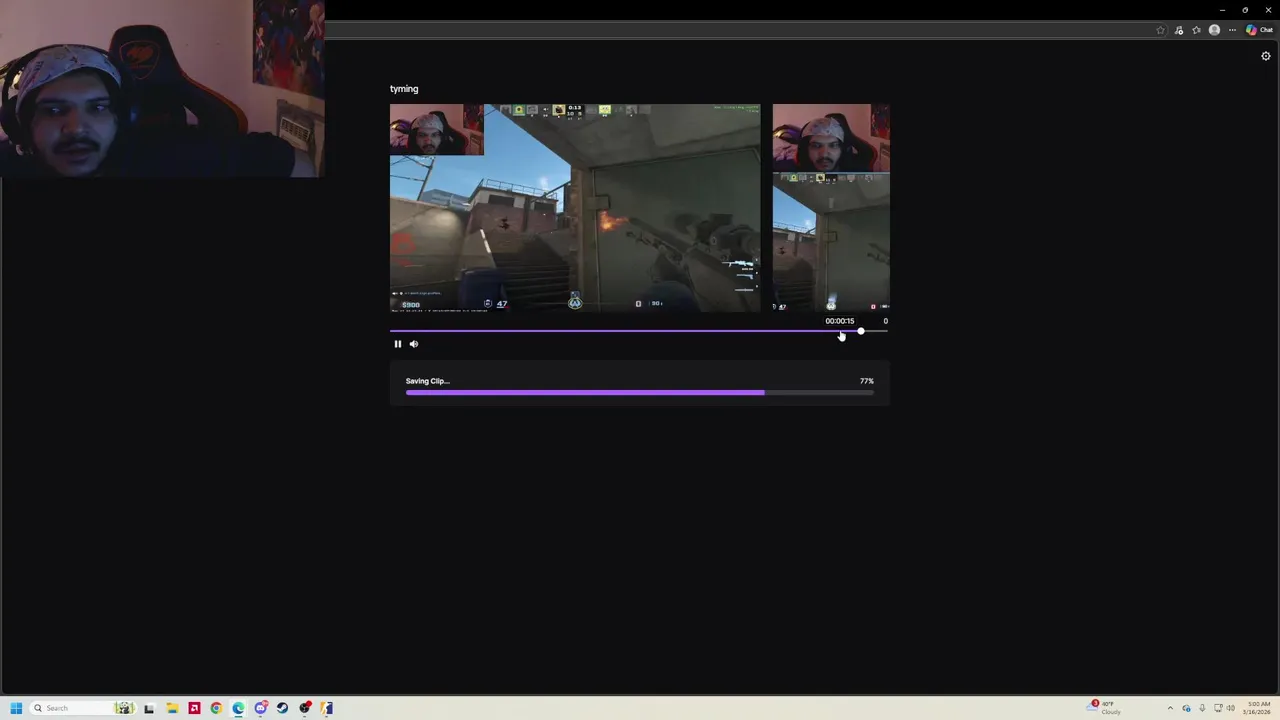Click the 'Saving Clip...' label
The height and width of the screenshot is (720, 1280).
point(428,381)
